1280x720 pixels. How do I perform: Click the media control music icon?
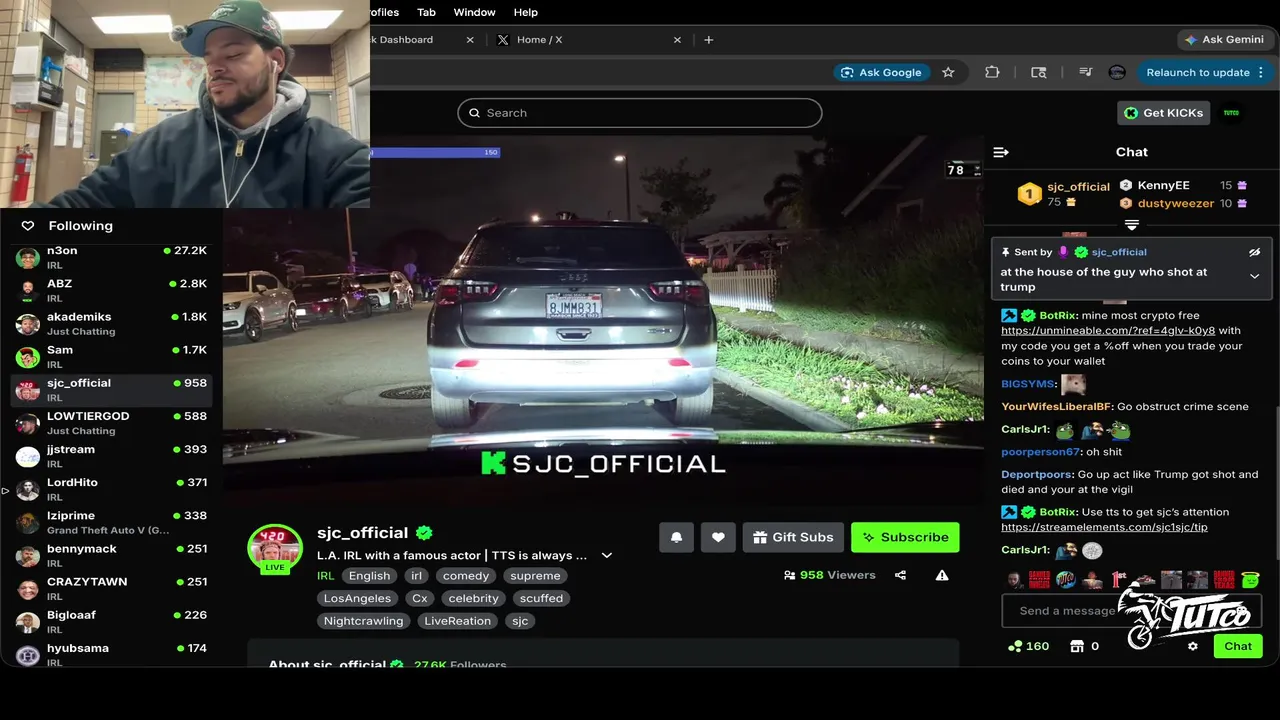click(1085, 72)
